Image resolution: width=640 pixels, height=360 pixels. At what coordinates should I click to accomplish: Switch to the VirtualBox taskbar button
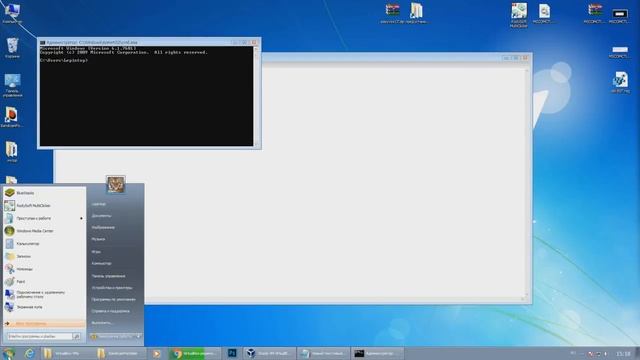(x=269, y=353)
